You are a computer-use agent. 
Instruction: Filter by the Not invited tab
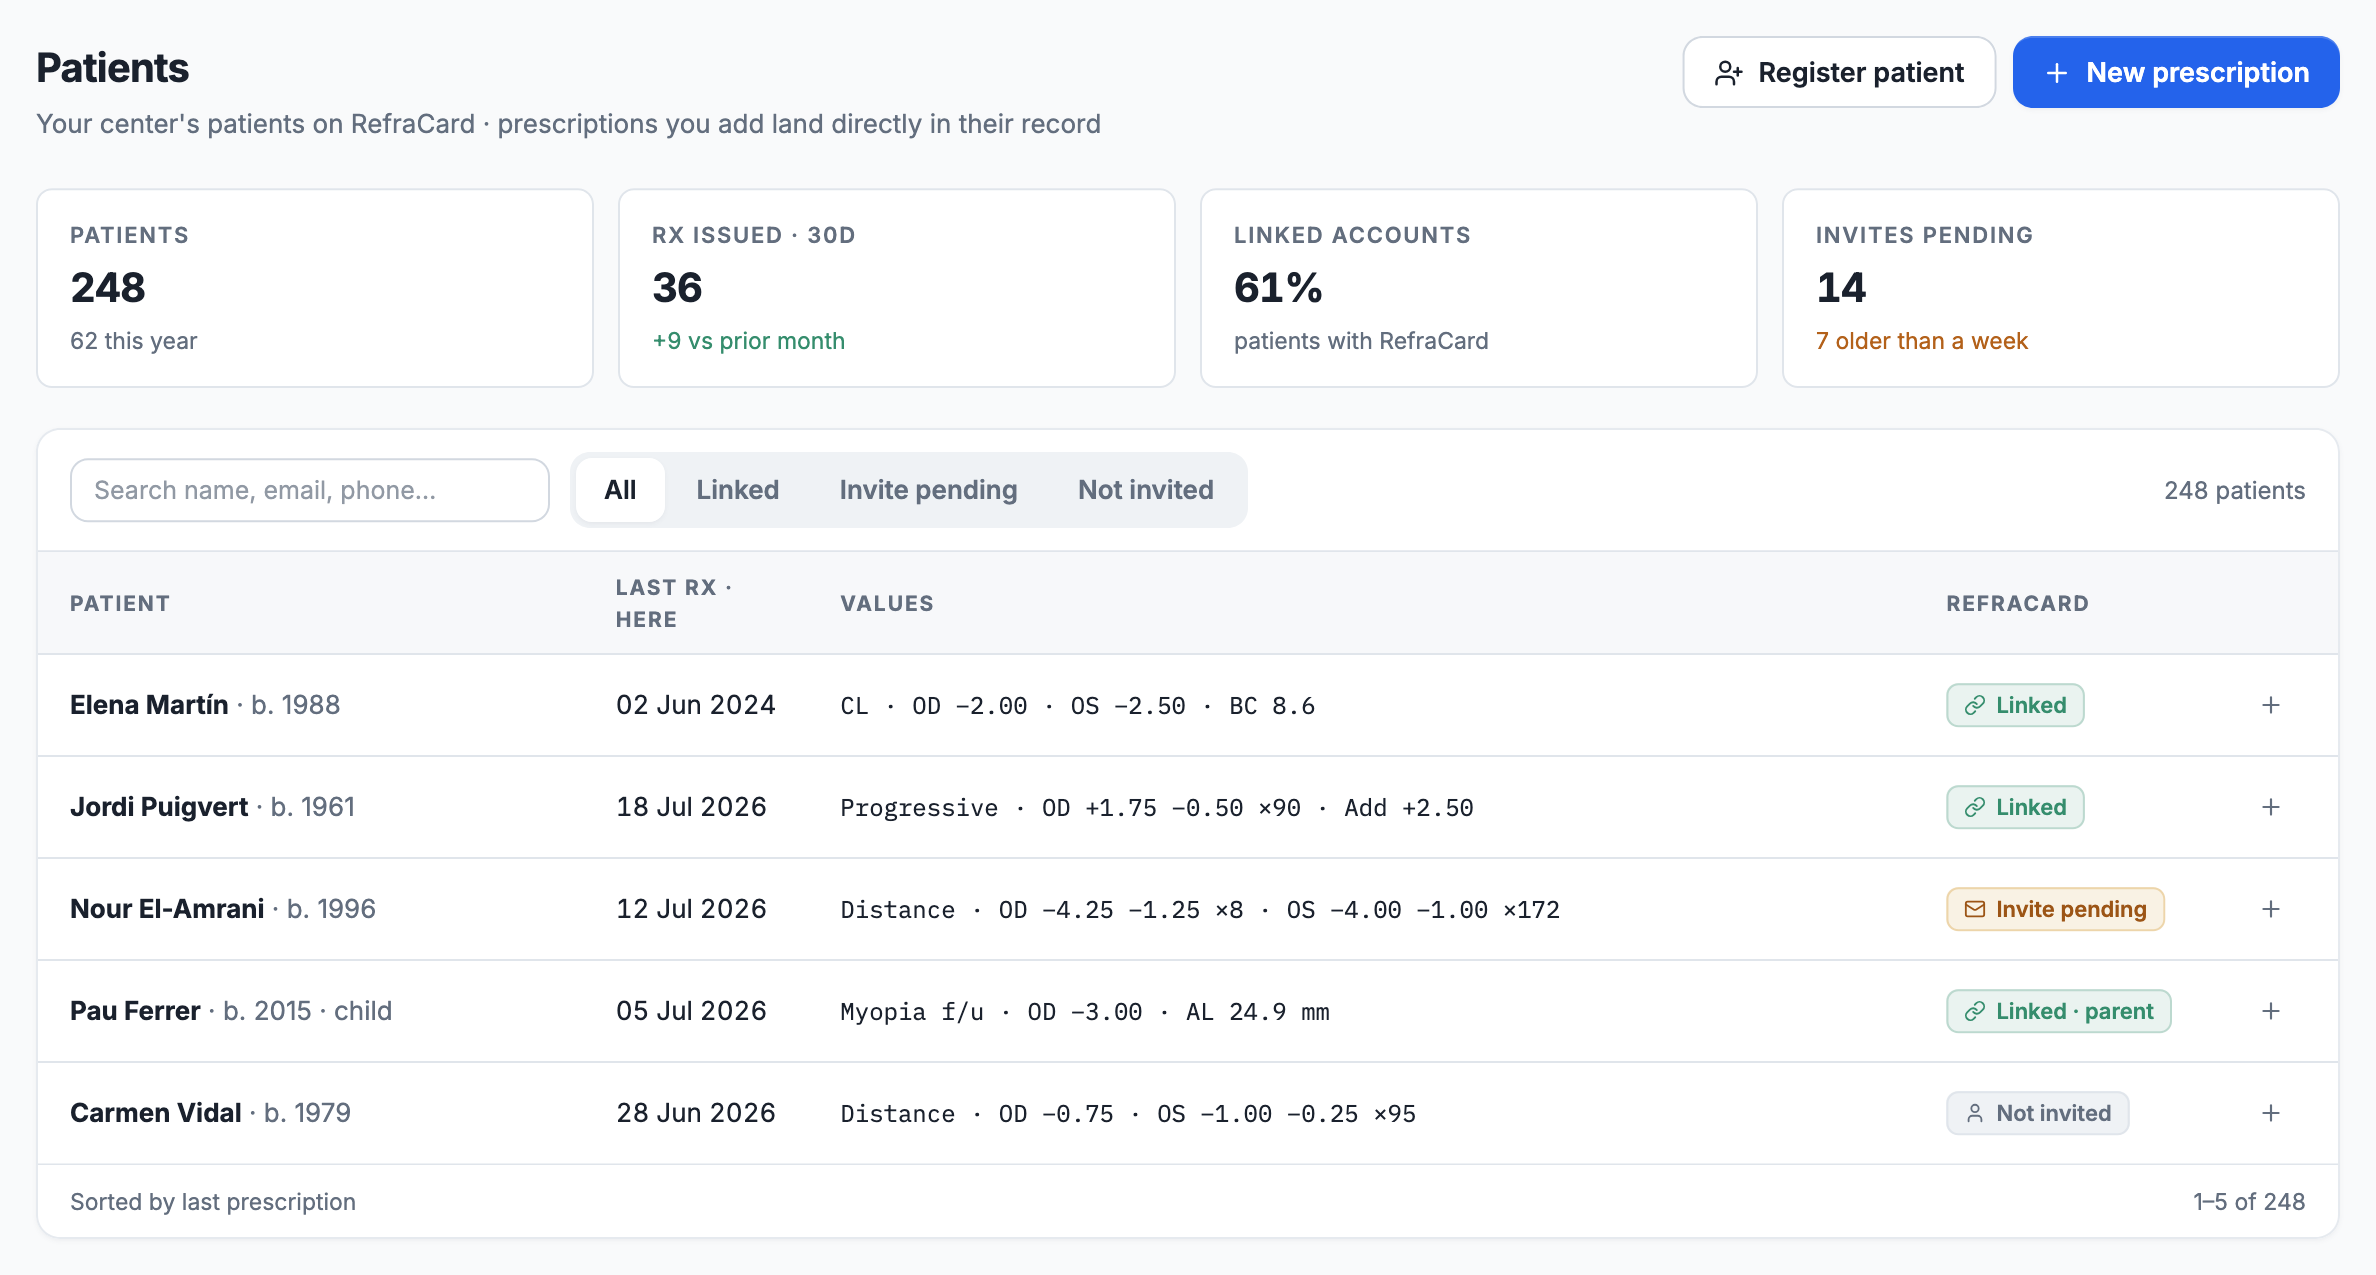coord(1146,490)
